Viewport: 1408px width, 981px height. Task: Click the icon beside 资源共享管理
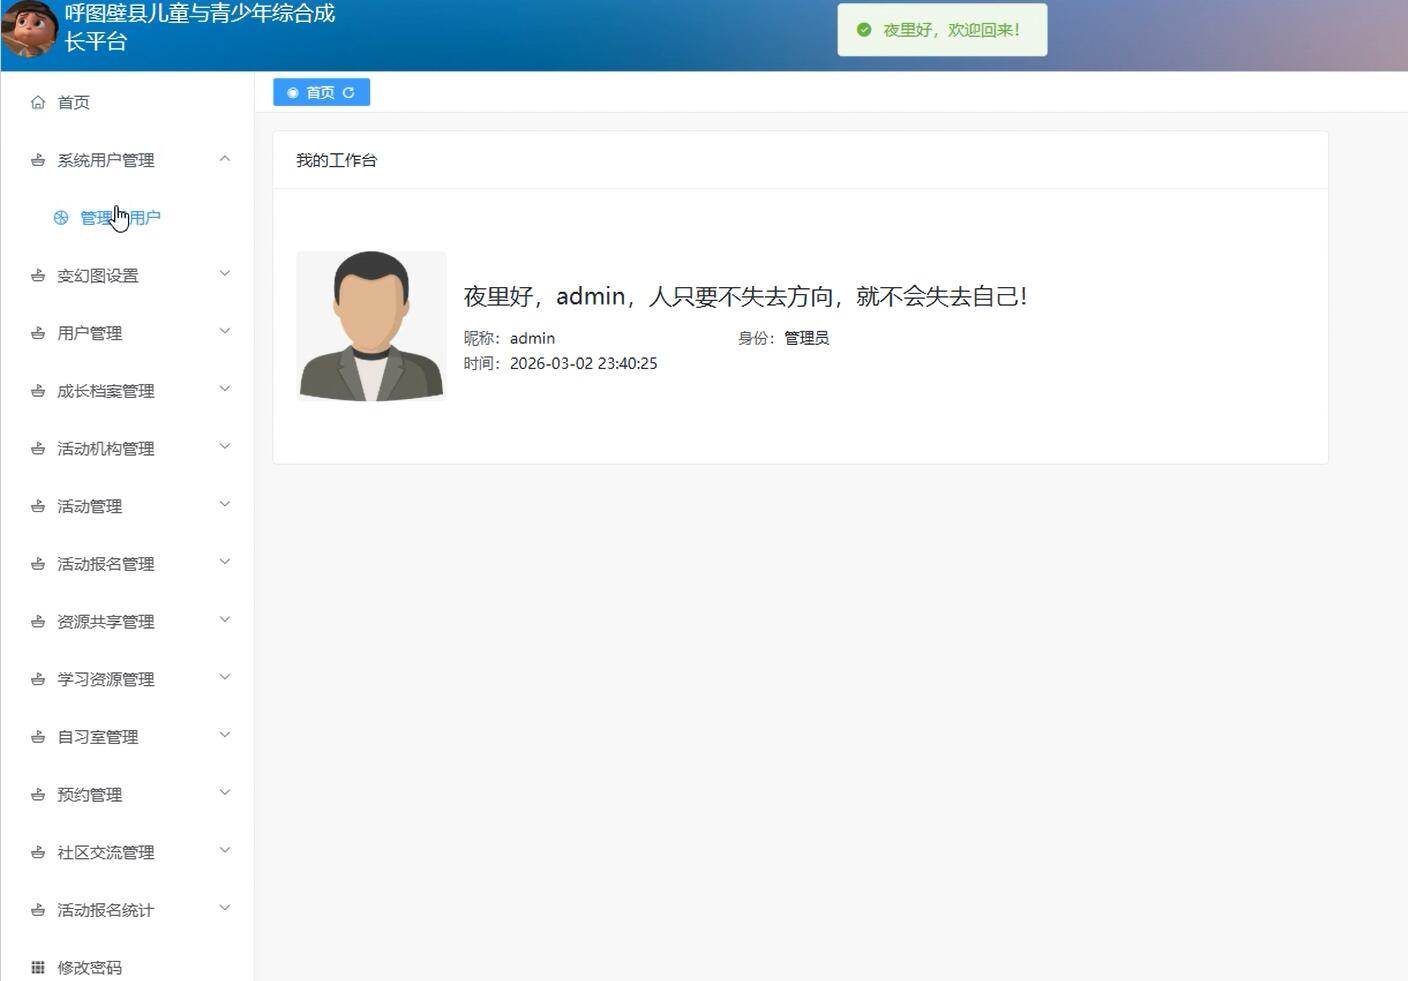coord(38,621)
